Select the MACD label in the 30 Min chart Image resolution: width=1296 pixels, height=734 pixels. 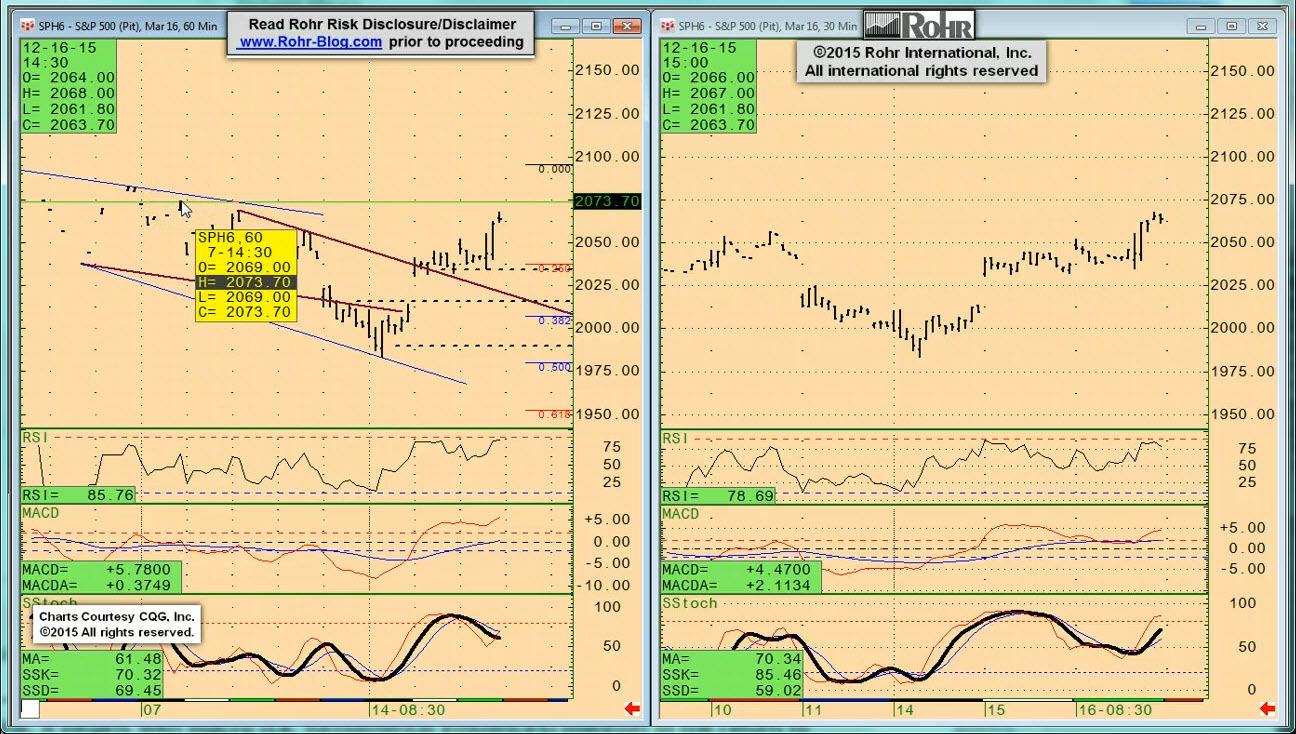[x=680, y=514]
